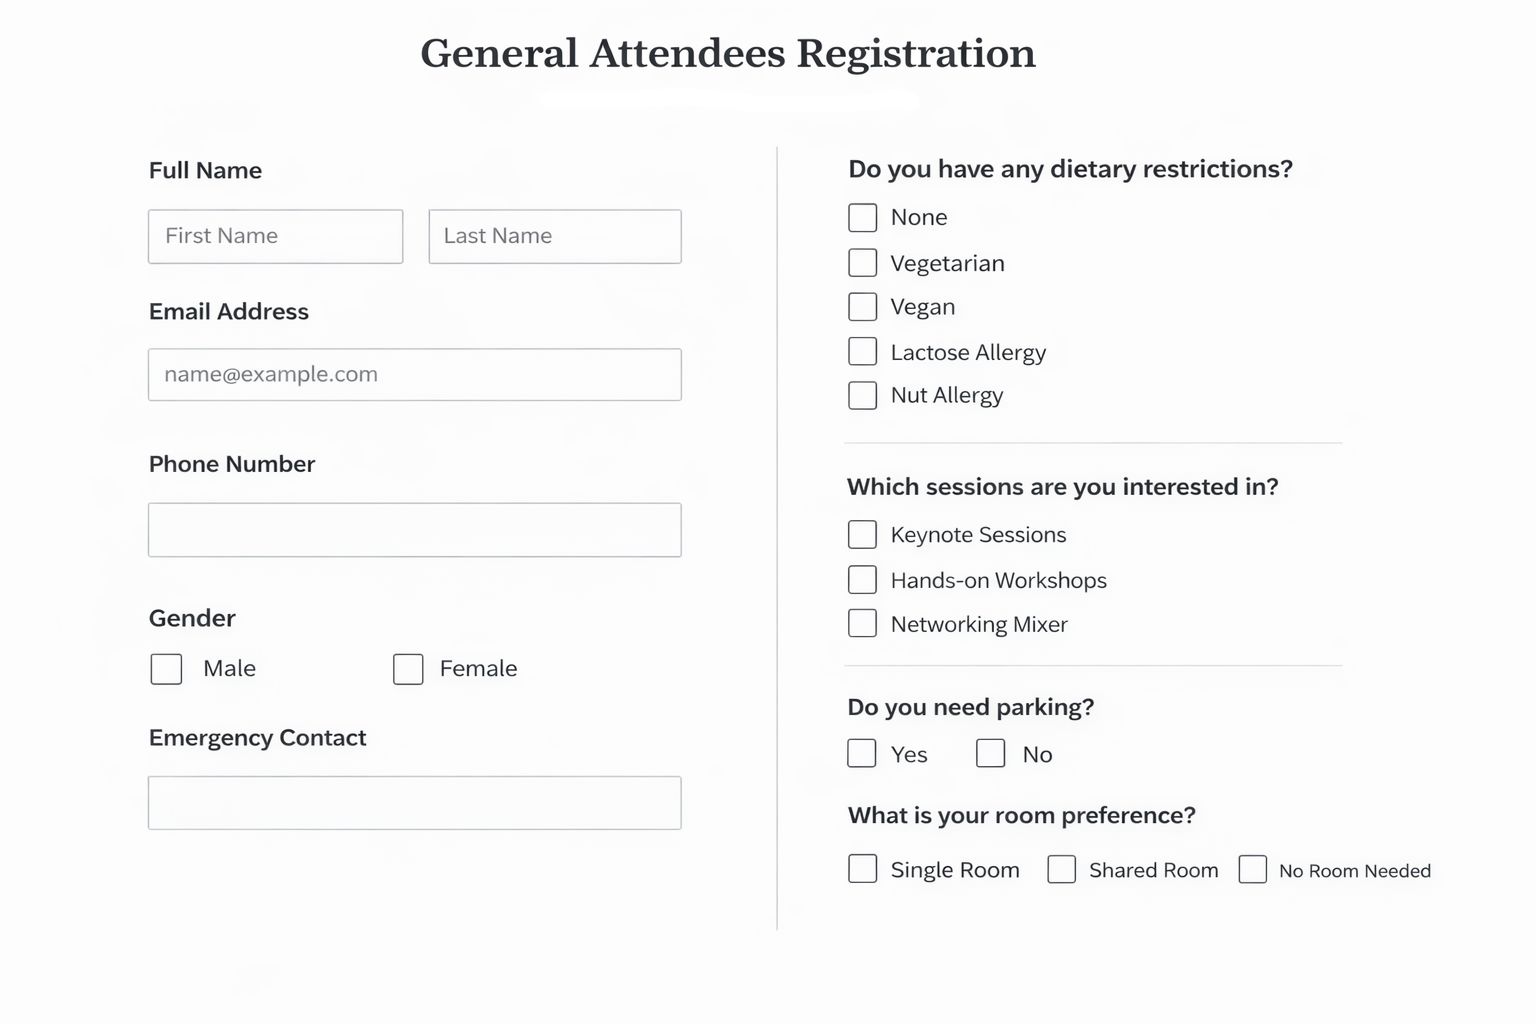The image size is (1536, 1024).
Task: Check No Room Needed preference
Action: [x=1253, y=870]
